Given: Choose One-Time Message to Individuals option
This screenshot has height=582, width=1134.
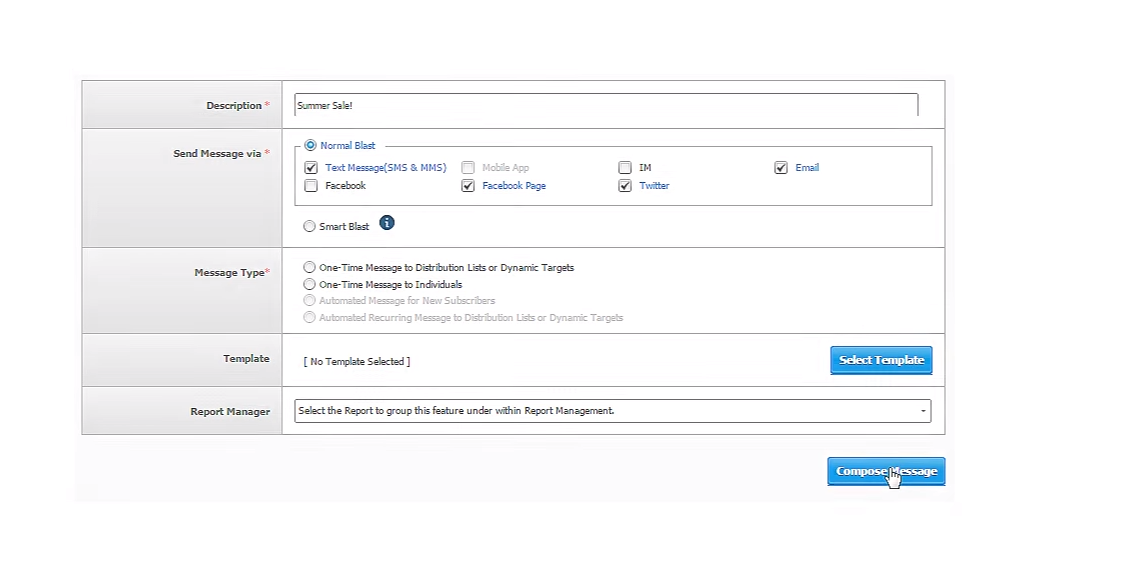Looking at the screenshot, I should pyautogui.click(x=309, y=285).
